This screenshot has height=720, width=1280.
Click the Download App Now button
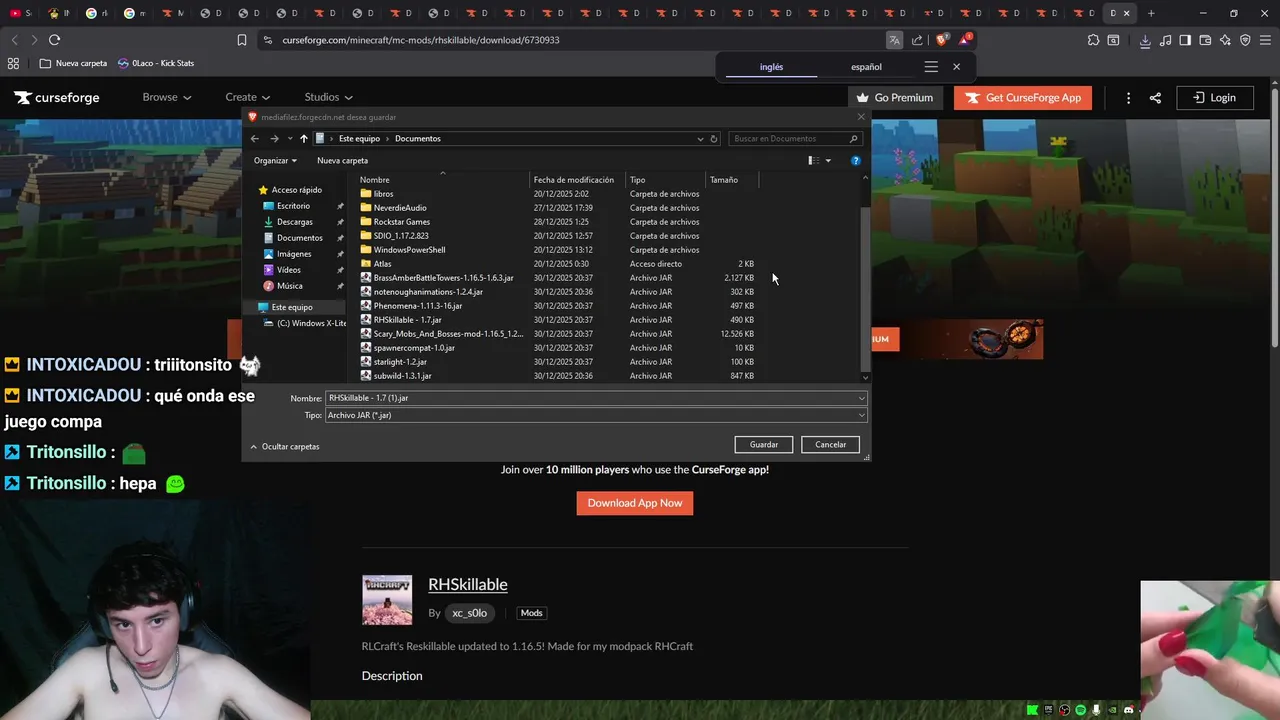(635, 503)
